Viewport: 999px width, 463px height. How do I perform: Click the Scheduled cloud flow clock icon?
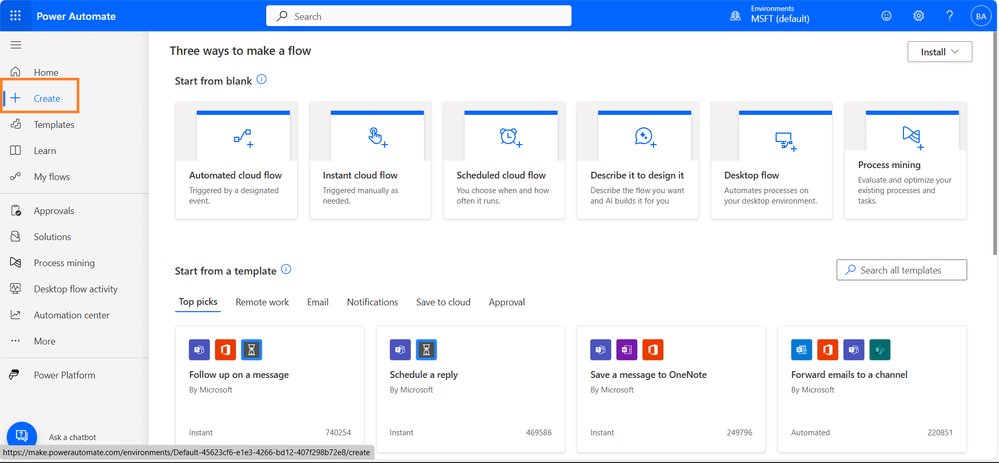tap(510, 137)
